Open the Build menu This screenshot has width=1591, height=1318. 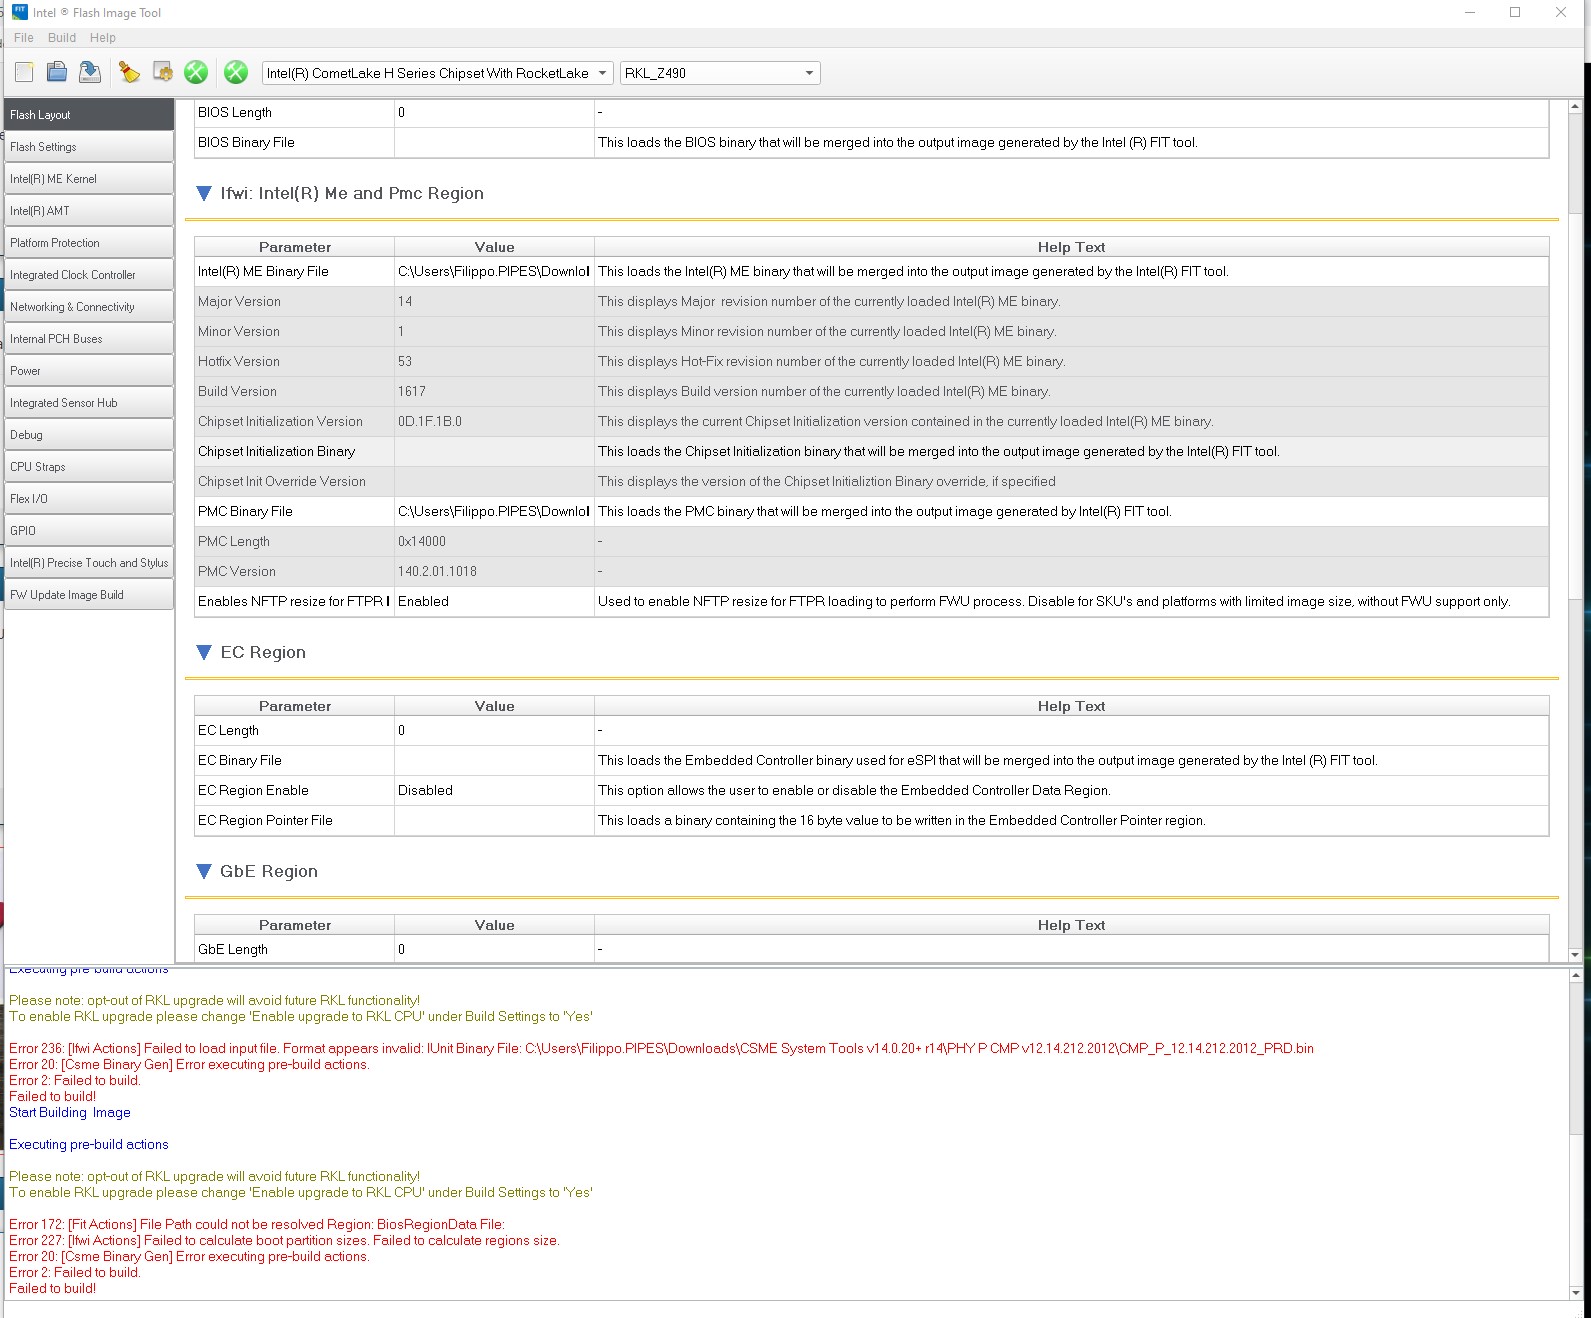(62, 38)
